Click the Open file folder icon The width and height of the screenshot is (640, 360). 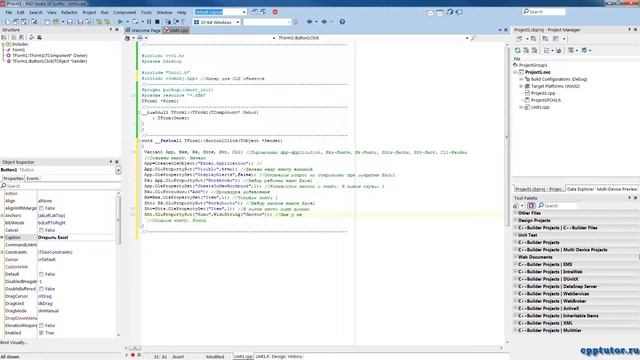click(56, 22)
